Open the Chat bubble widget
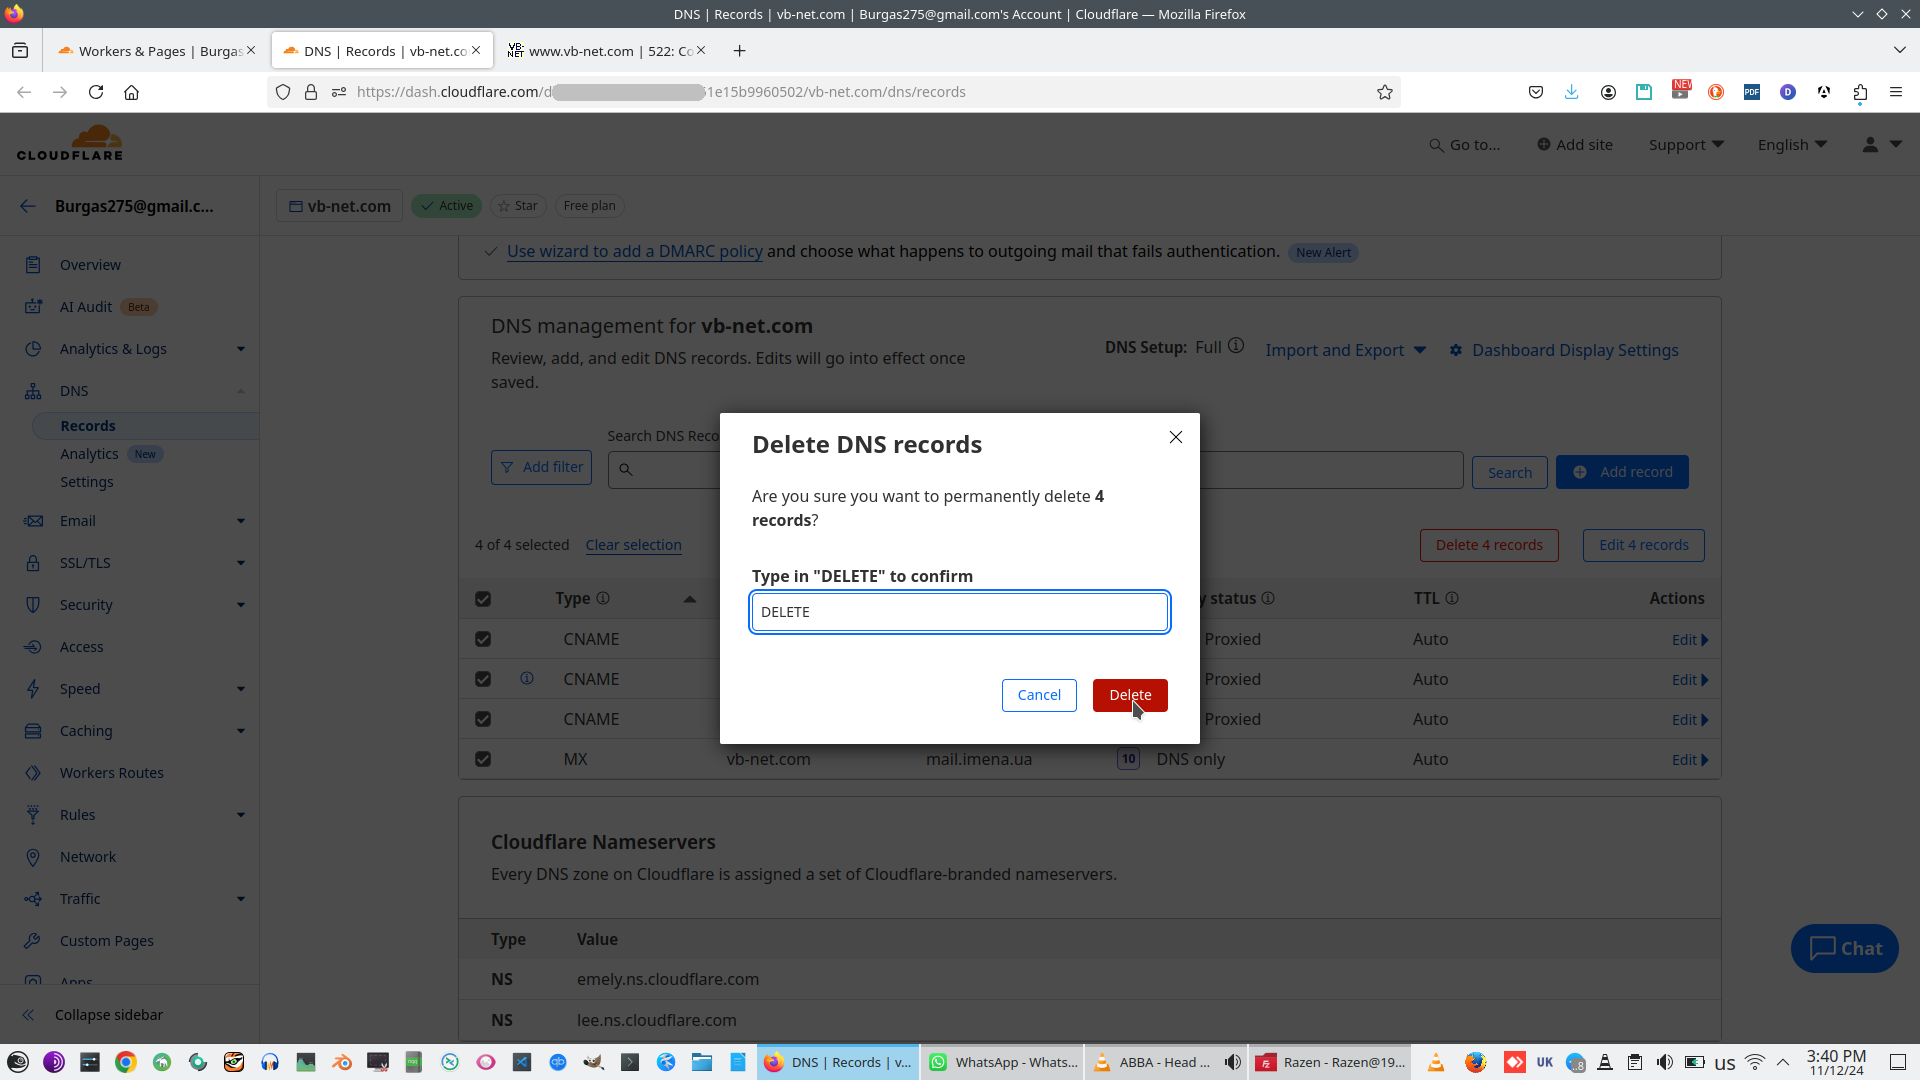1920x1080 pixels. (1844, 948)
